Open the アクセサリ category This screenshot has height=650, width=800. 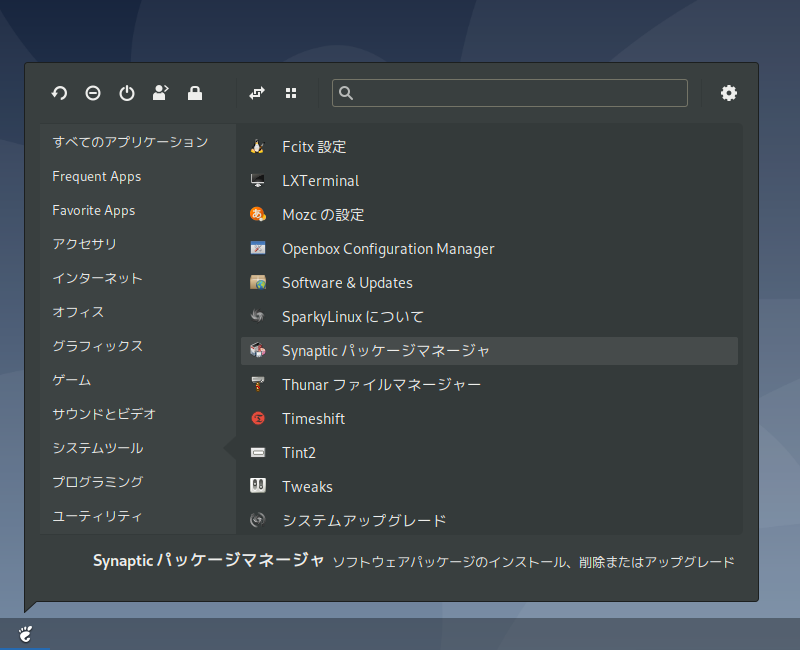coord(84,244)
